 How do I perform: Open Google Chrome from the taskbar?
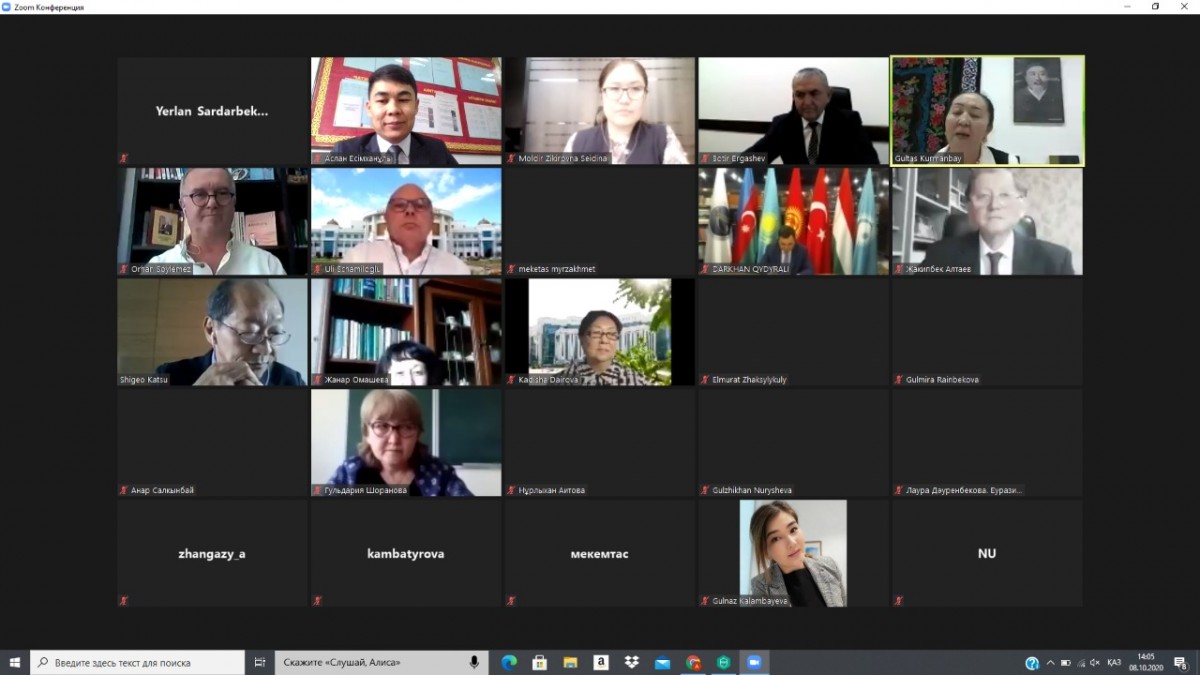point(693,662)
